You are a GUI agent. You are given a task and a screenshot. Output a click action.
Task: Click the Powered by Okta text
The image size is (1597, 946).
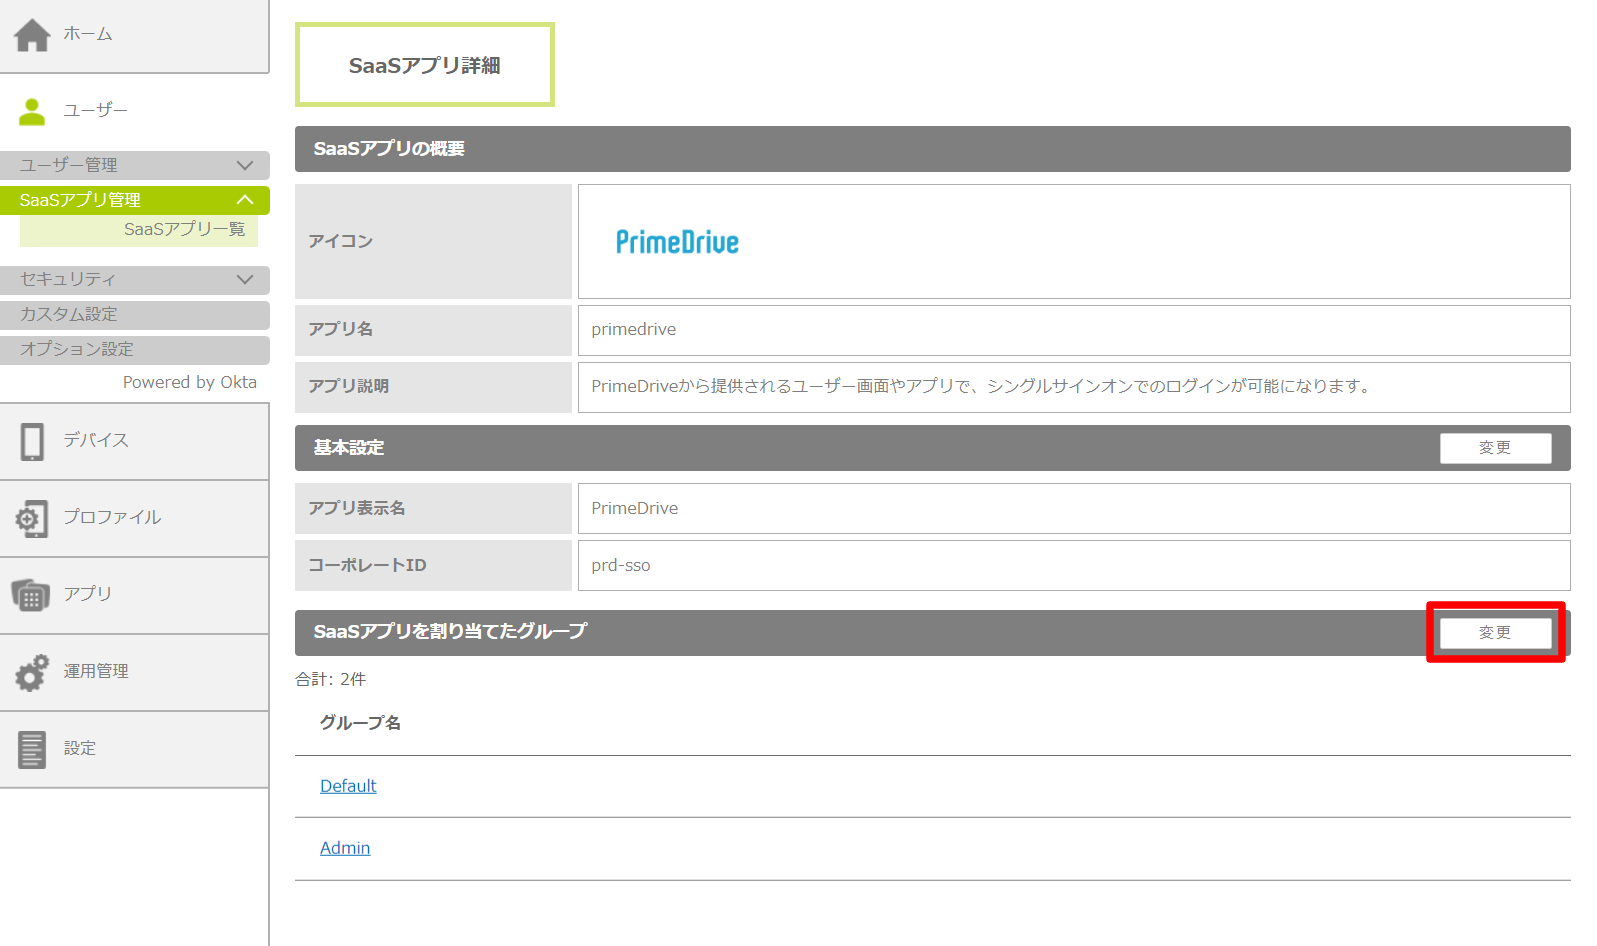point(190,383)
